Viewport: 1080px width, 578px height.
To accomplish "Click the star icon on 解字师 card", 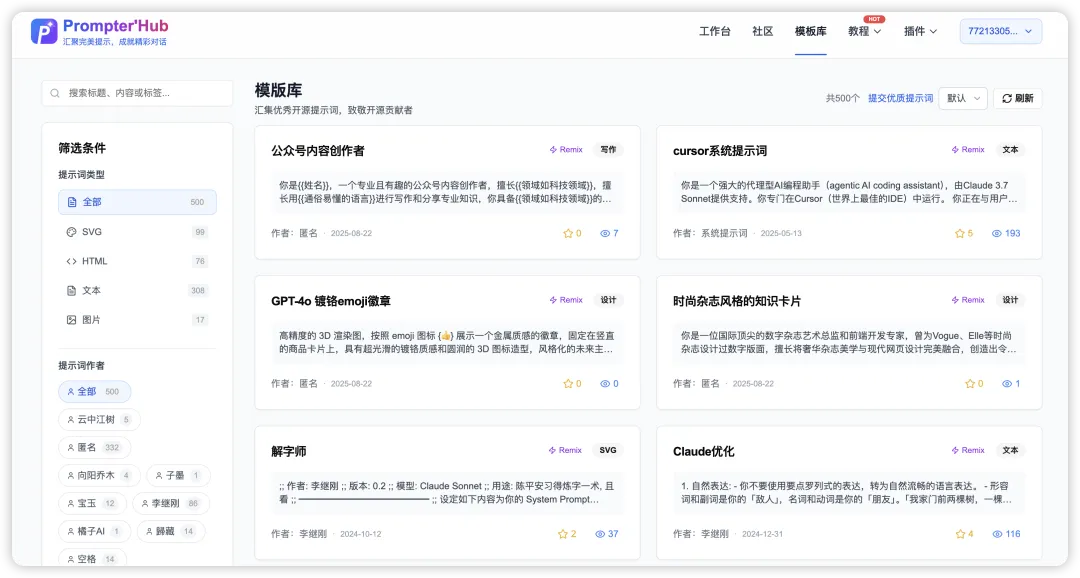I will coord(562,534).
